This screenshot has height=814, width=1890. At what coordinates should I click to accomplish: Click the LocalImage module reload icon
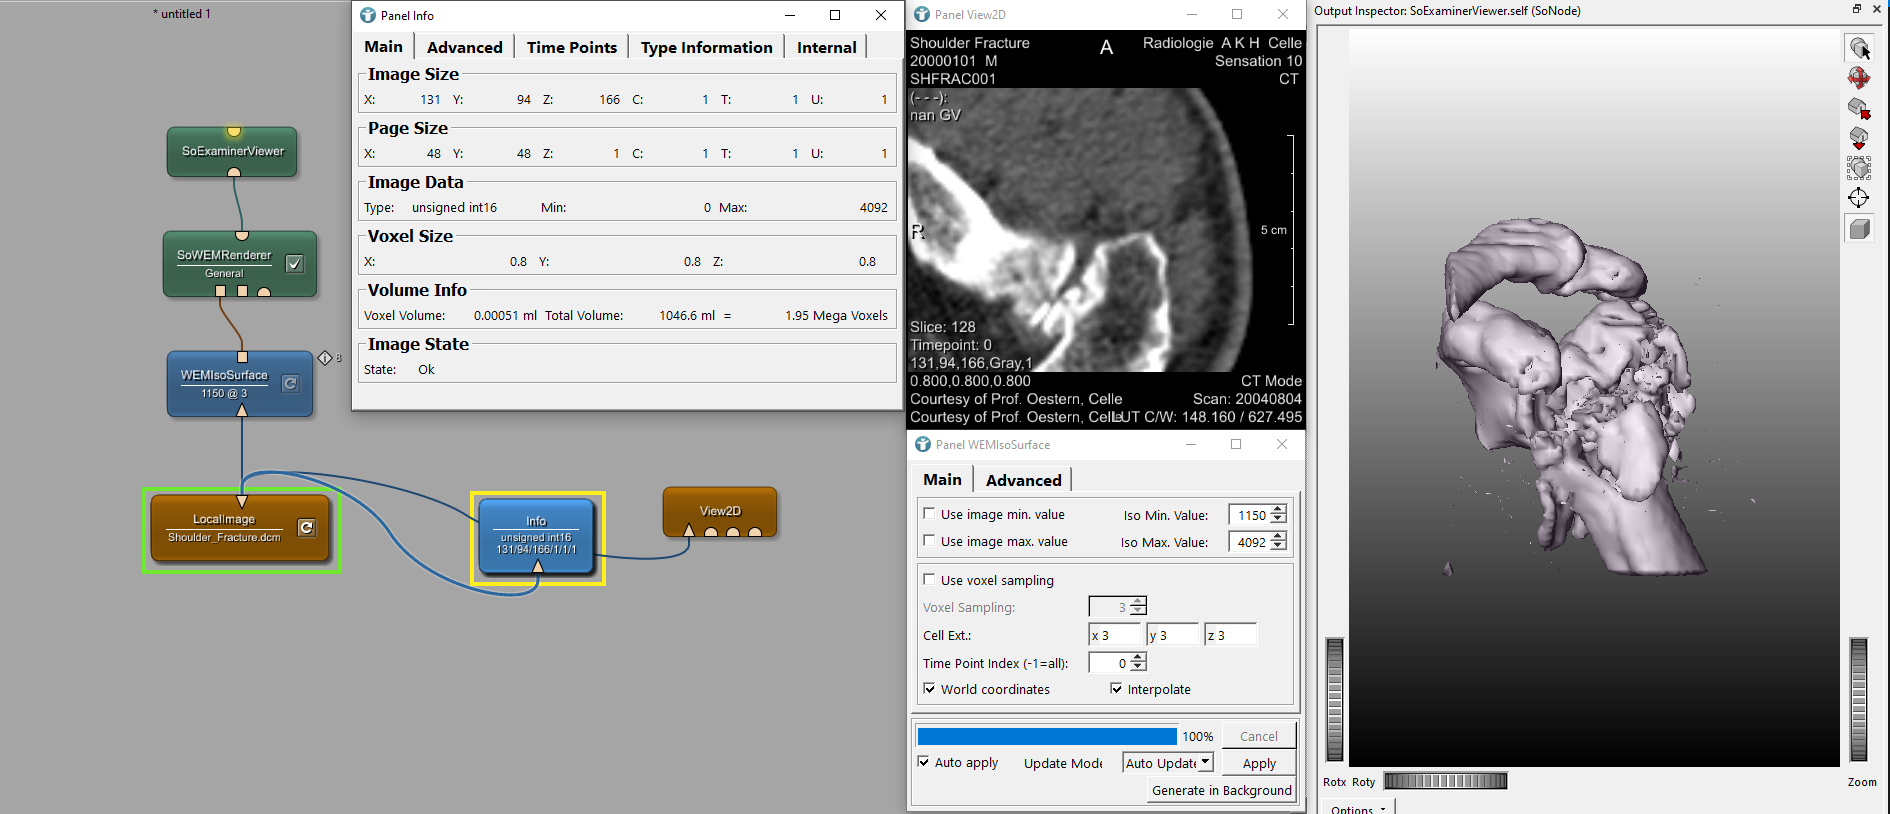click(307, 527)
